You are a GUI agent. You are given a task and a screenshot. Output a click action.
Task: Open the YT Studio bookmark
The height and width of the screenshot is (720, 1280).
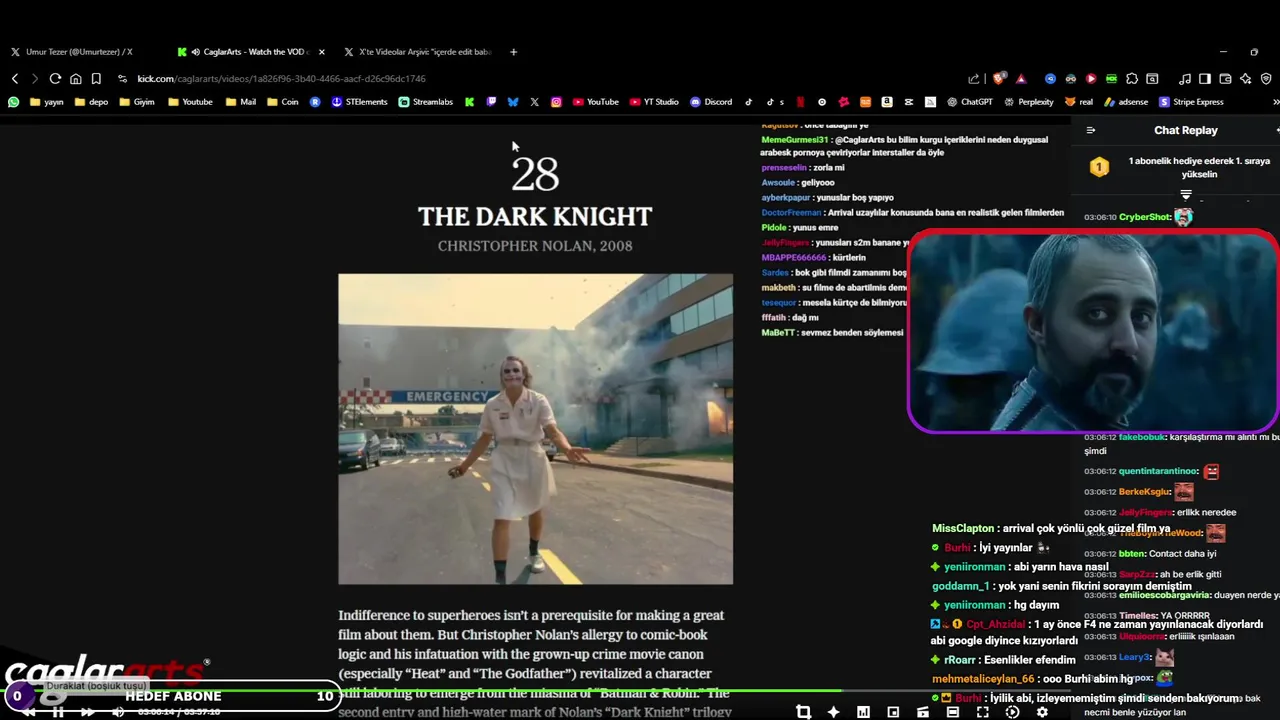point(654,102)
